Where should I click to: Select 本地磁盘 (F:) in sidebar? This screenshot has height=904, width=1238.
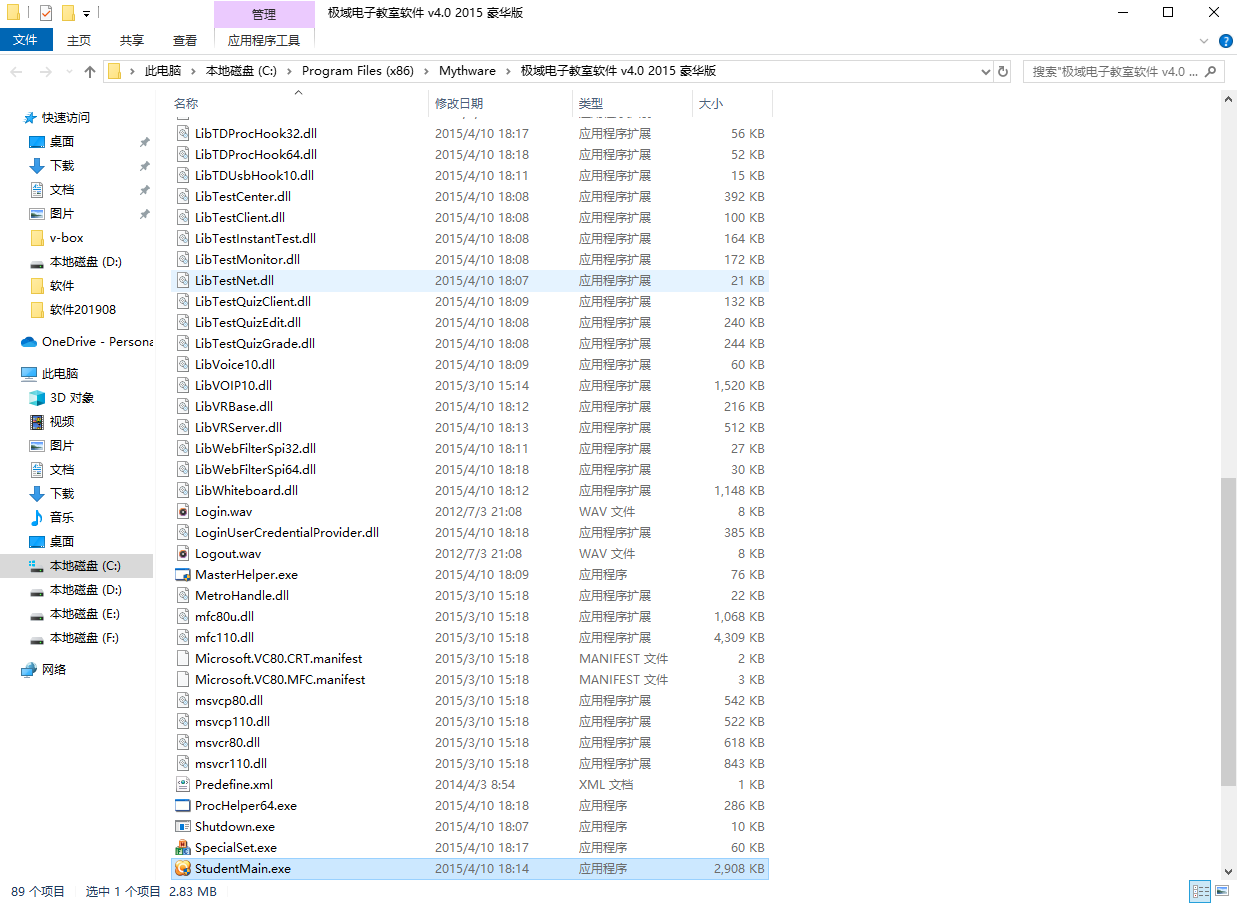(x=85, y=638)
